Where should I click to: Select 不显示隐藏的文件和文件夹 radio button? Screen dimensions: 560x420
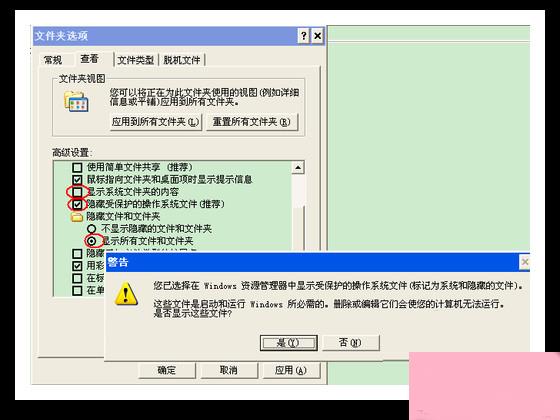tap(92, 229)
